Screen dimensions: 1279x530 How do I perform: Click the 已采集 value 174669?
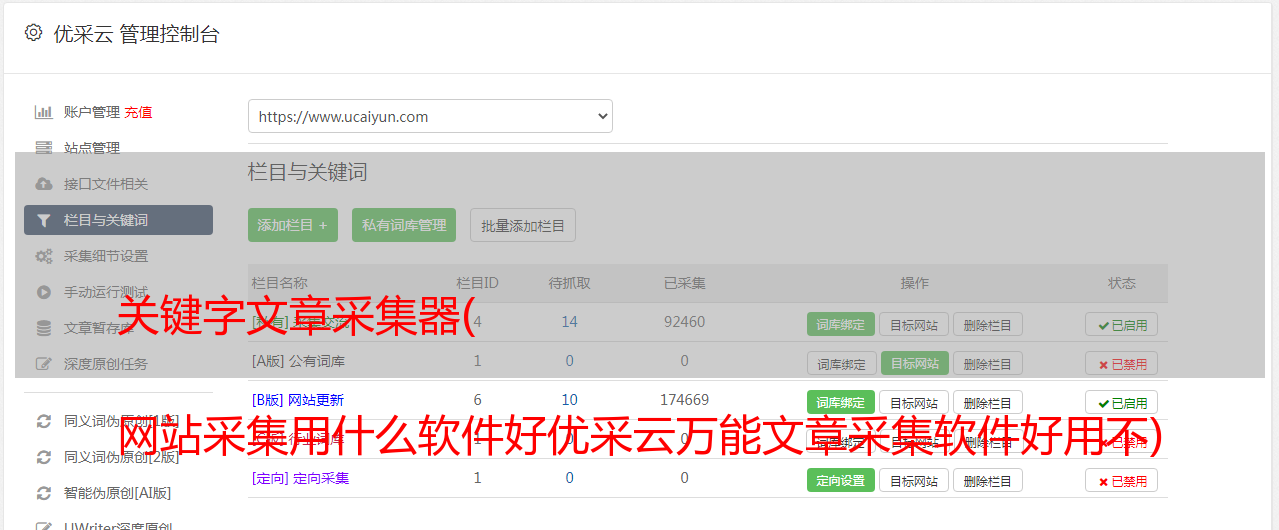685,400
